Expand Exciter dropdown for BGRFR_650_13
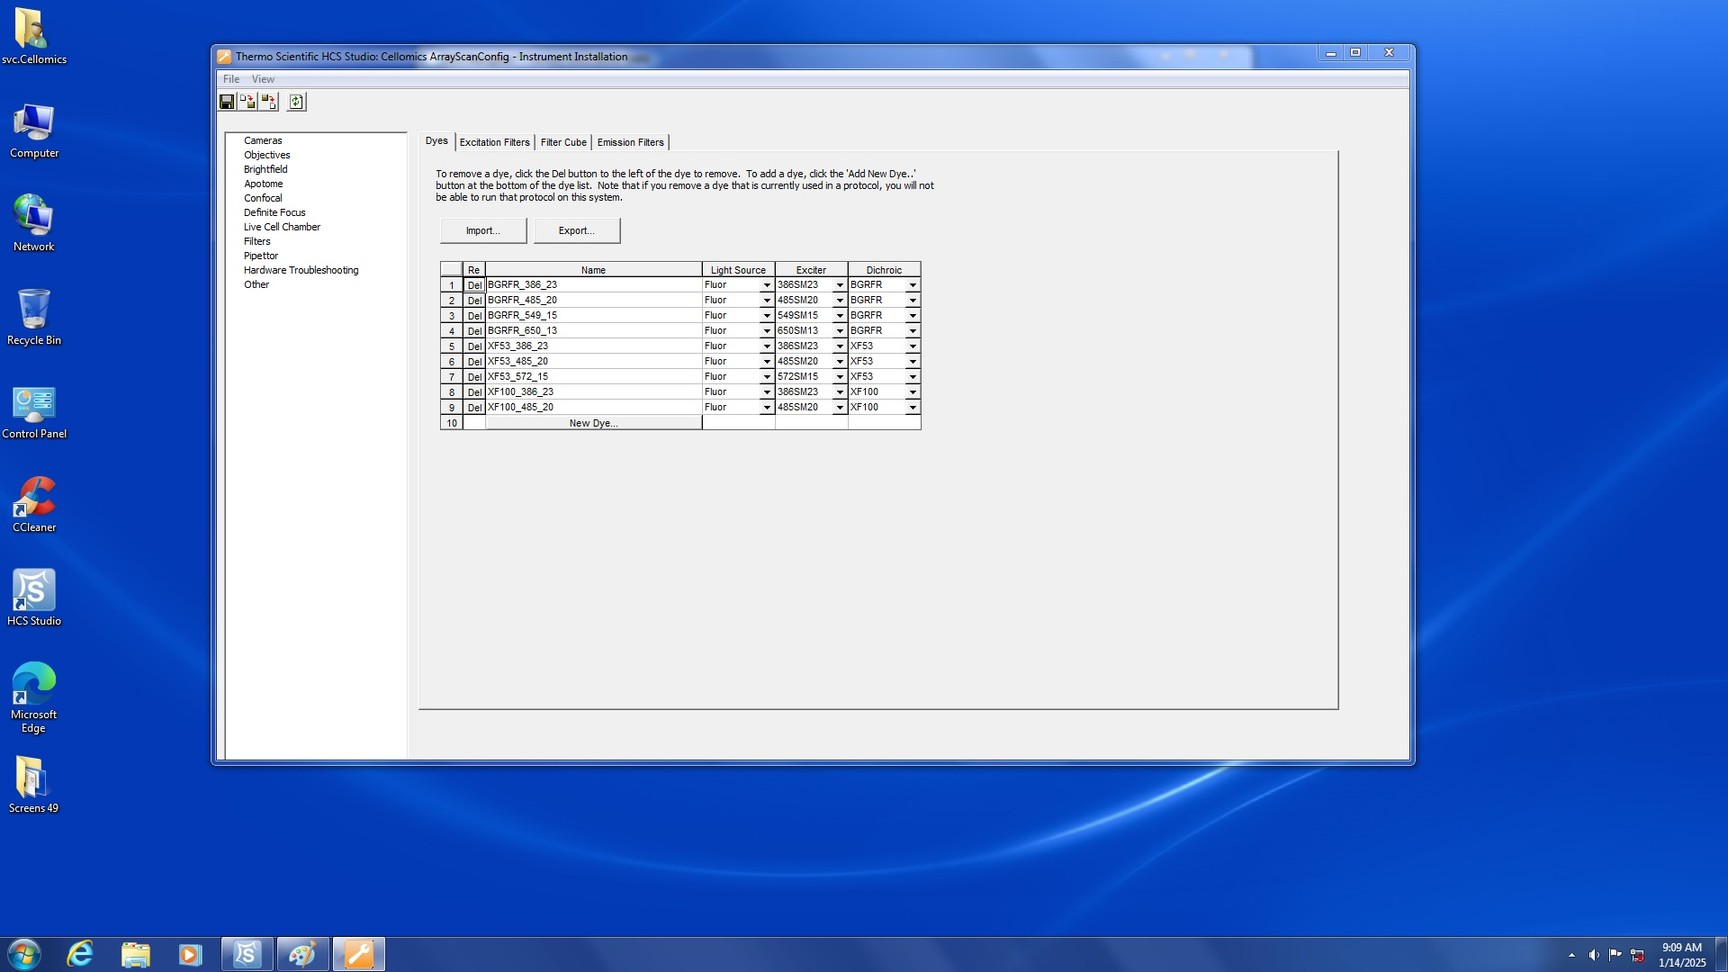 coord(839,331)
